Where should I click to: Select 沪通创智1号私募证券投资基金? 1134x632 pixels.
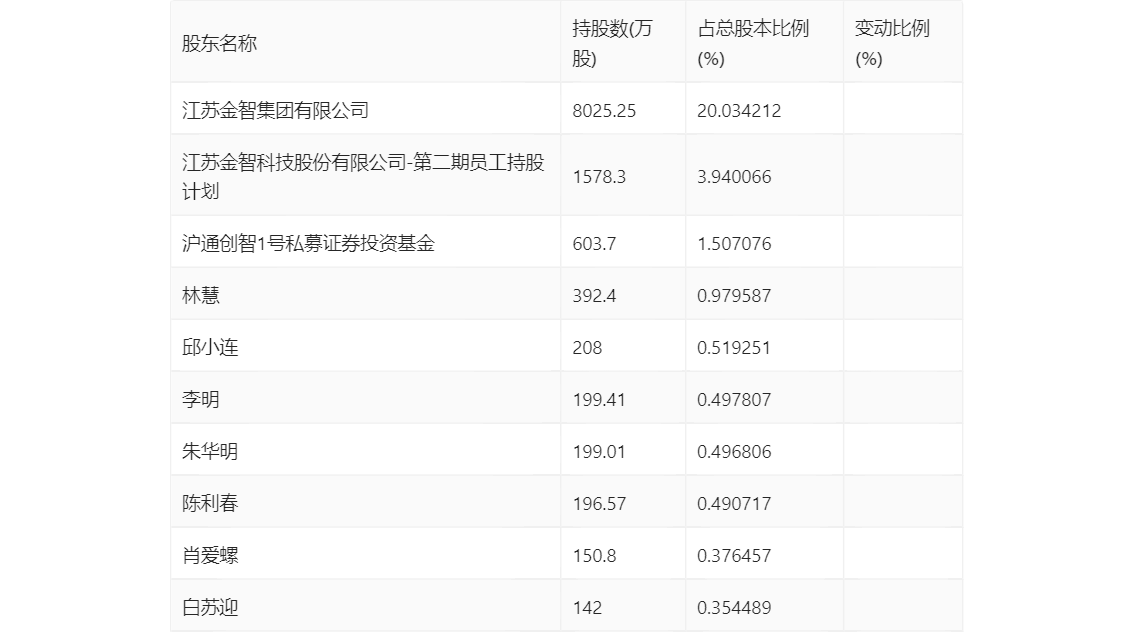tap(308, 244)
